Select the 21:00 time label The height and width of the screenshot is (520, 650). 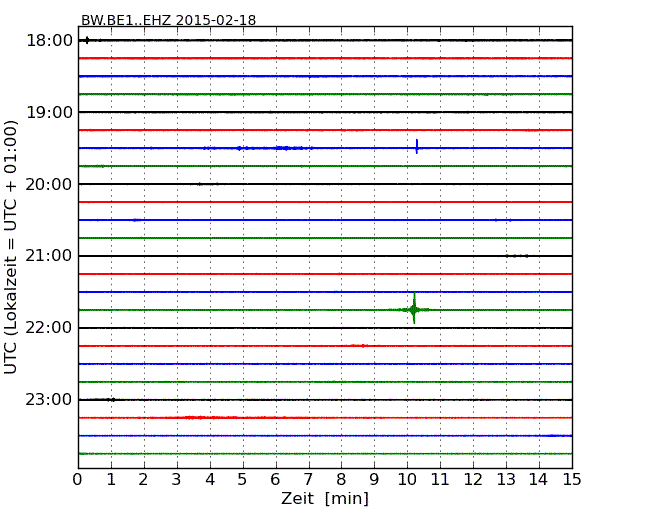click(49, 256)
